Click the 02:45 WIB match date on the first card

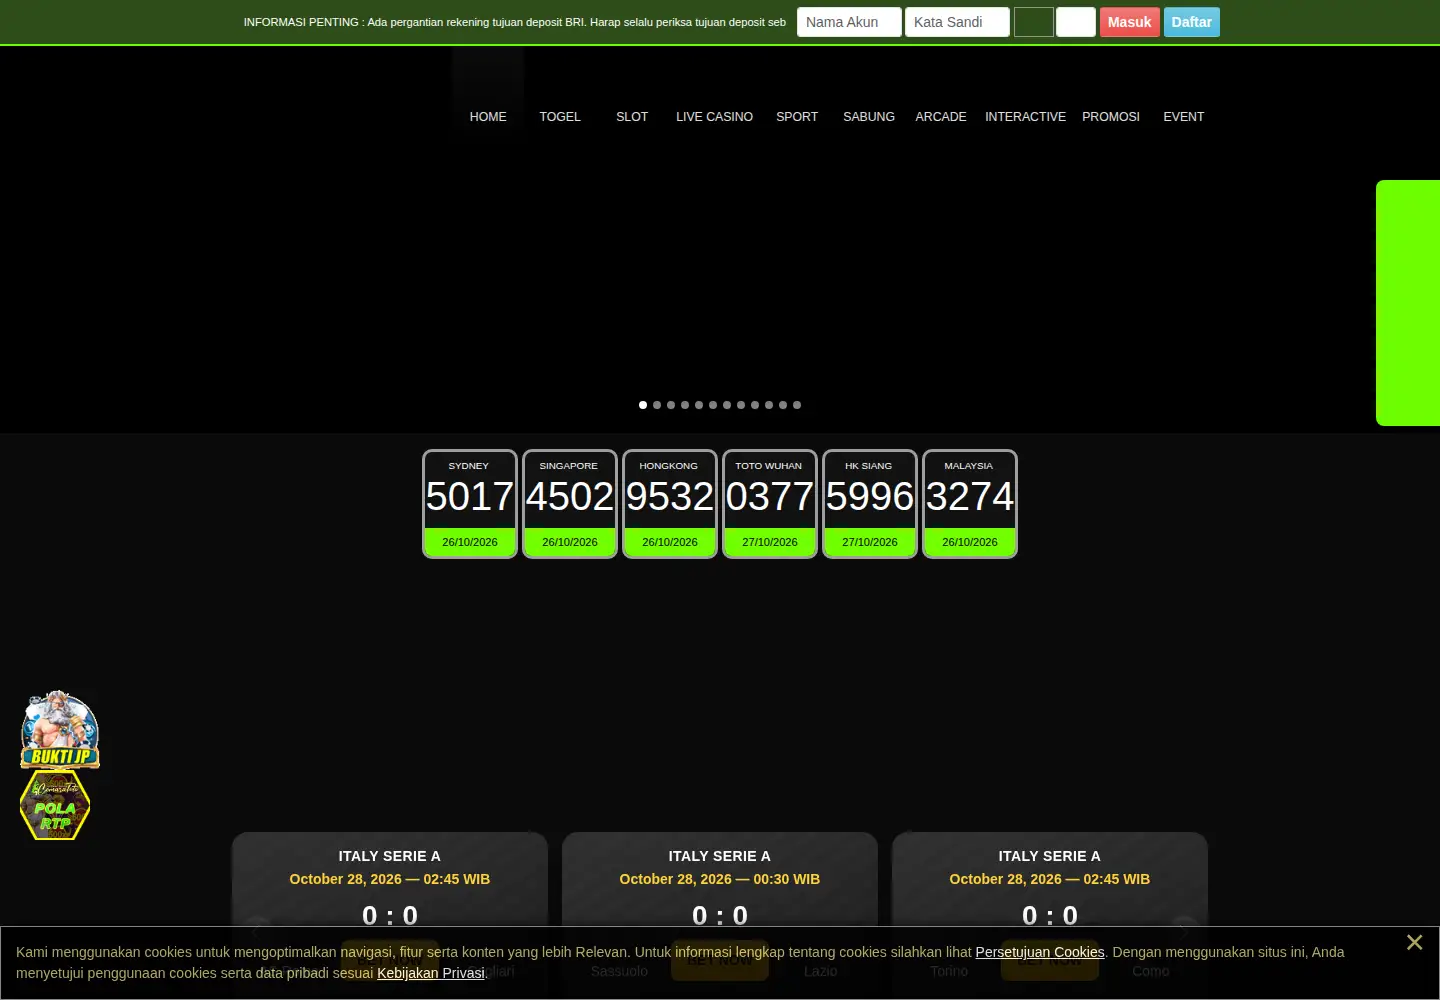point(390,879)
